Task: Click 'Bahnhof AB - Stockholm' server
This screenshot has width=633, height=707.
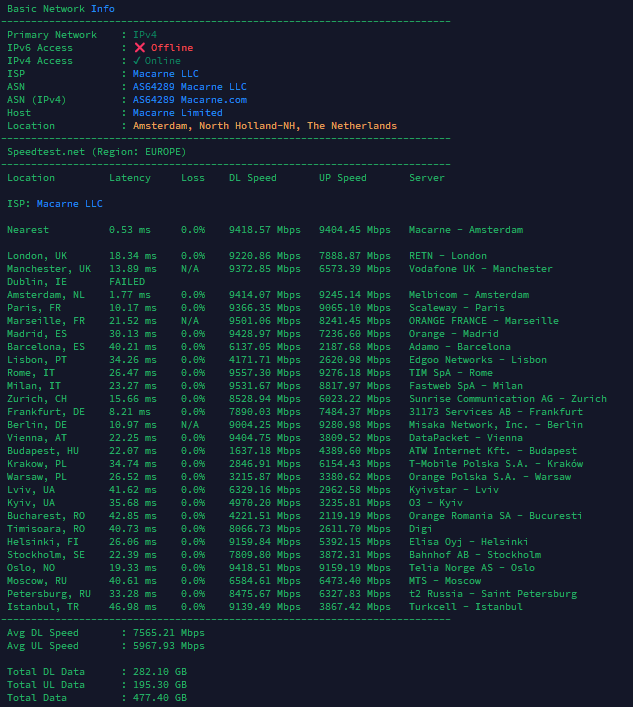Action: point(475,555)
